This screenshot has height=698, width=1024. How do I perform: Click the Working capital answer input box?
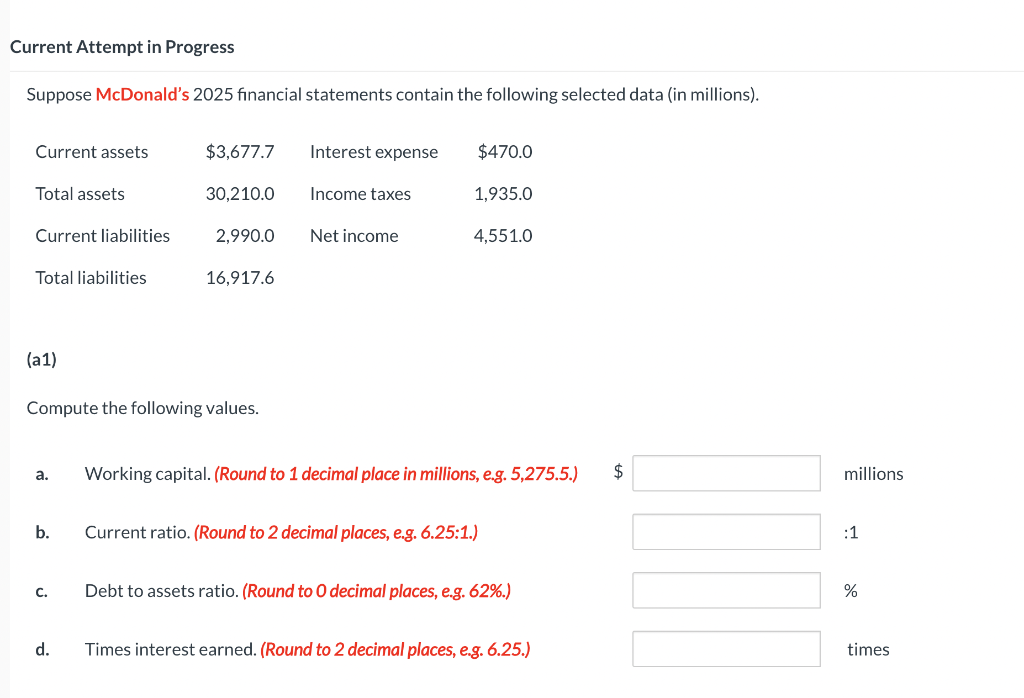[726, 473]
